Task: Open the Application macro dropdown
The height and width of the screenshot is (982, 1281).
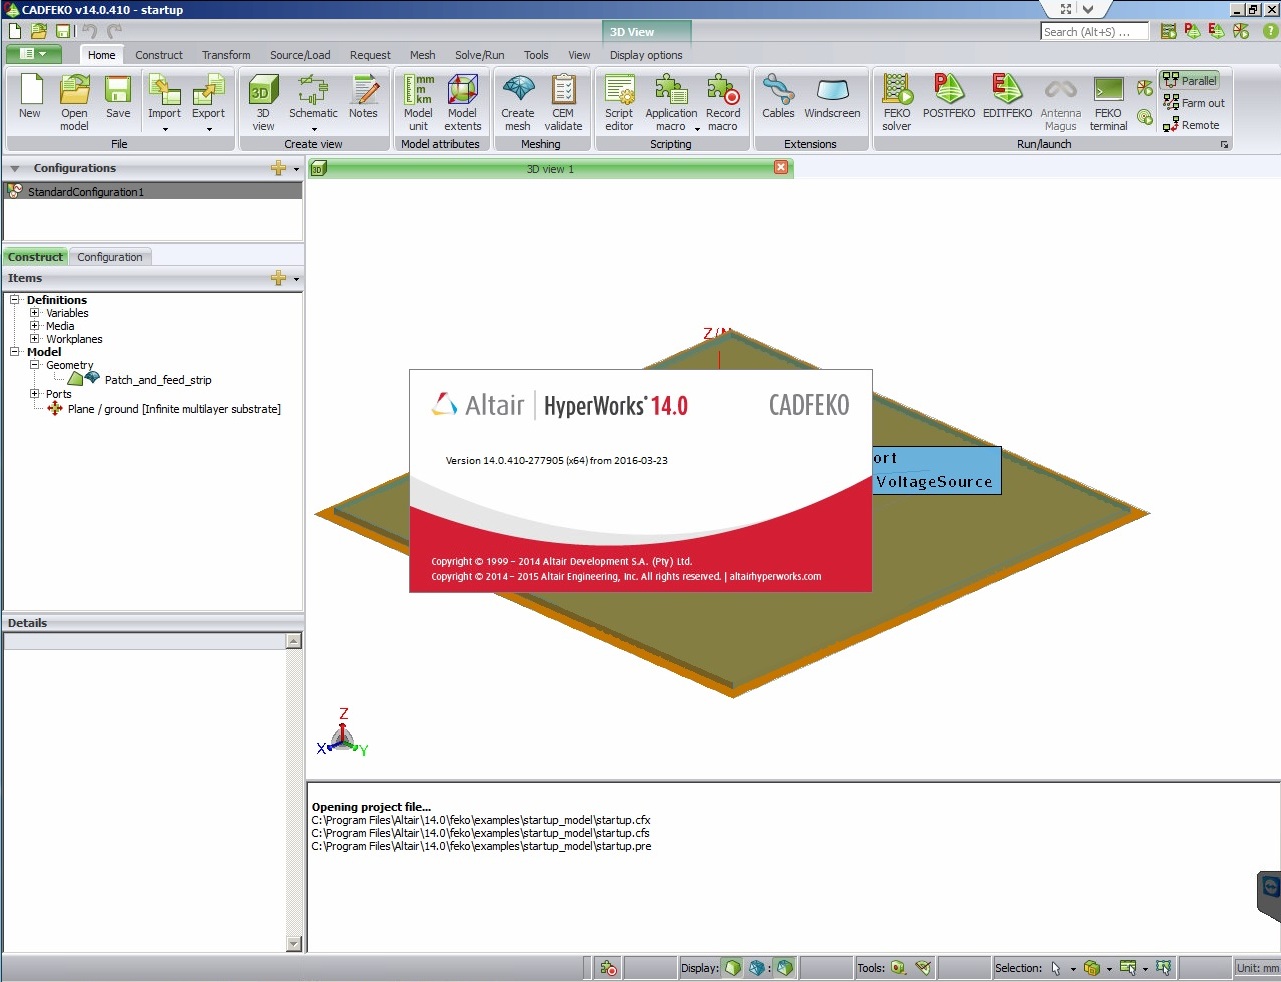Action: pos(697,128)
